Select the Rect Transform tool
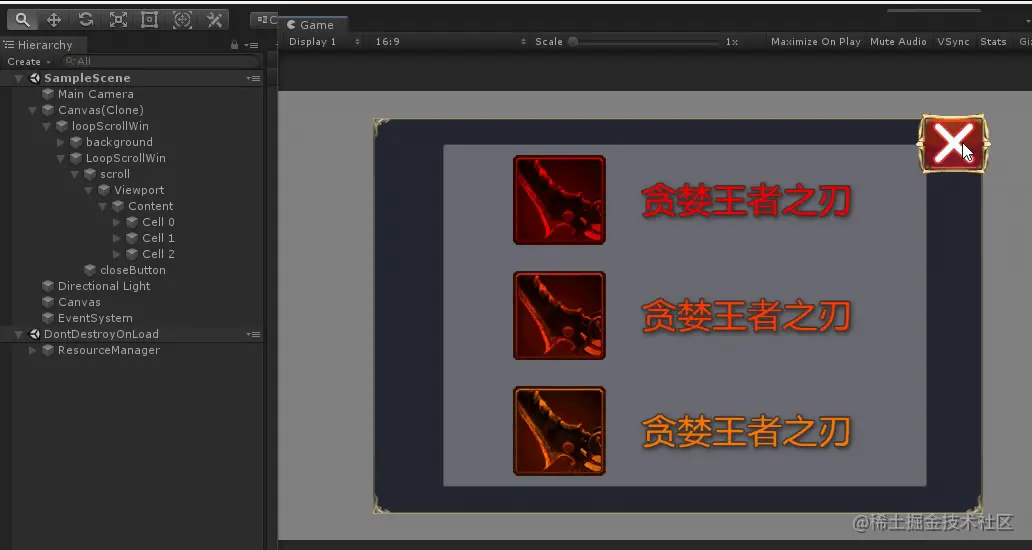 pyautogui.click(x=150, y=20)
